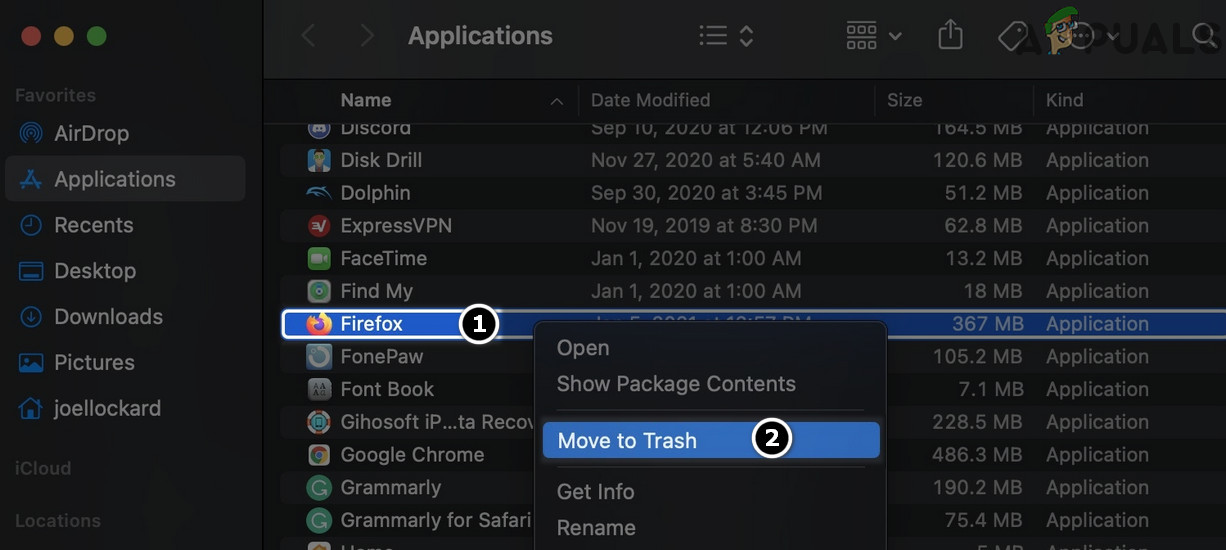Go to joellockard home folder
Viewport: 1226px width, 550px height.
pyautogui.click(x=107, y=408)
